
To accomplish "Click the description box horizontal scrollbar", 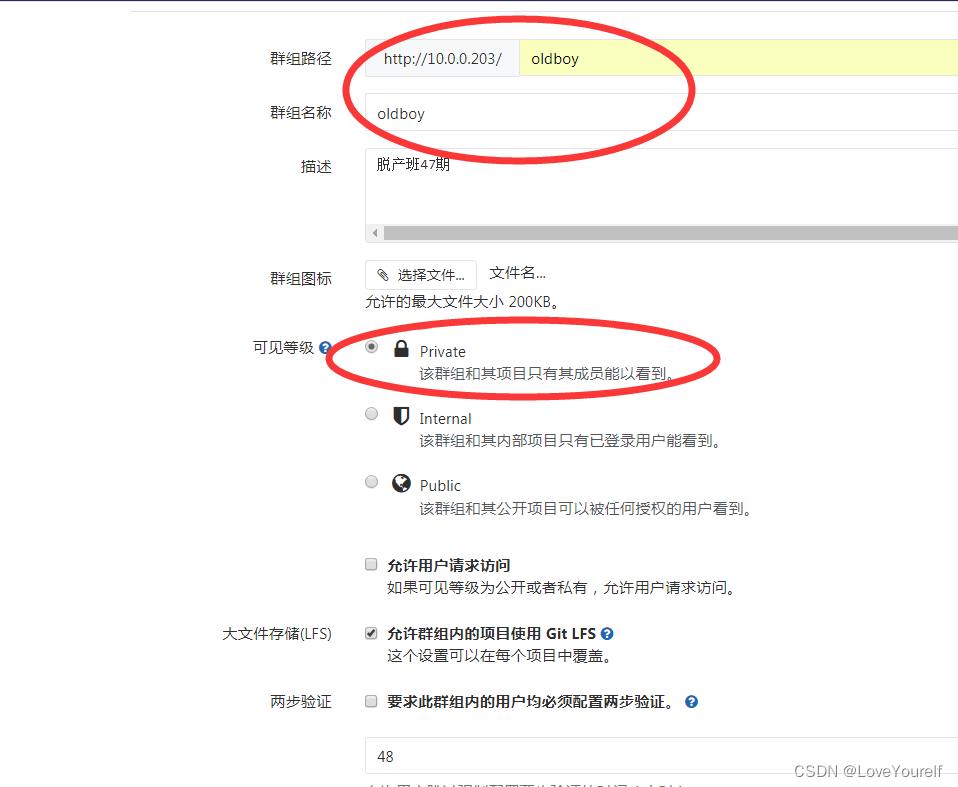I will (670, 233).
